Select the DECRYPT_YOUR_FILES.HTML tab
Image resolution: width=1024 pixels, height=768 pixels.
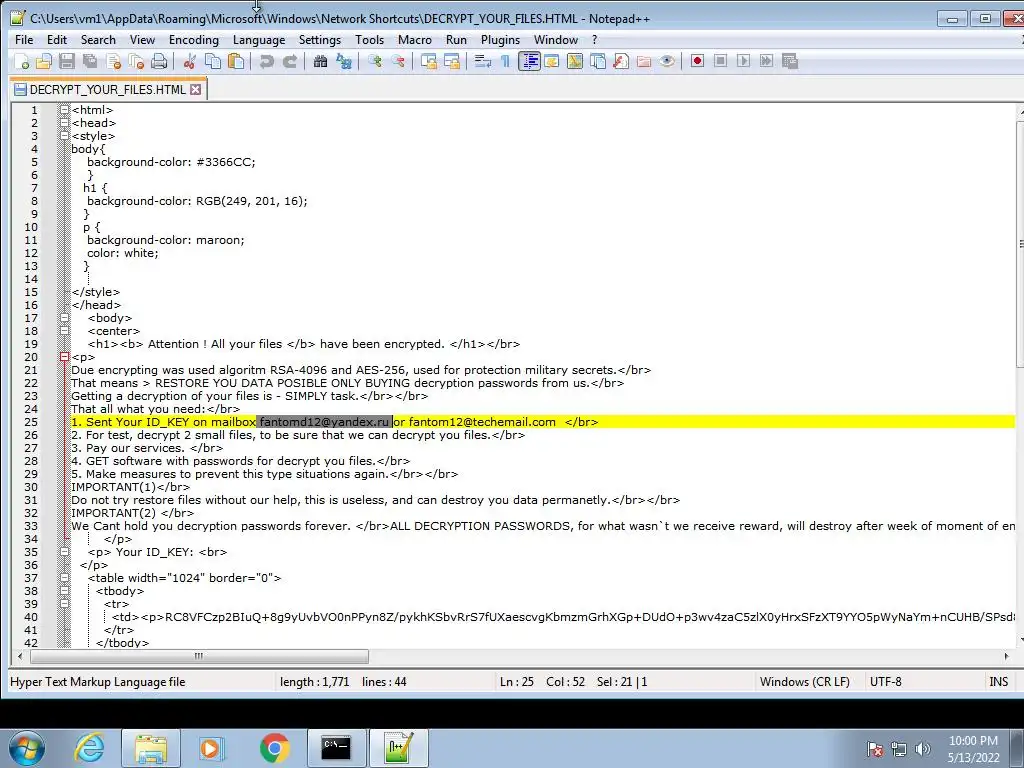click(108, 89)
